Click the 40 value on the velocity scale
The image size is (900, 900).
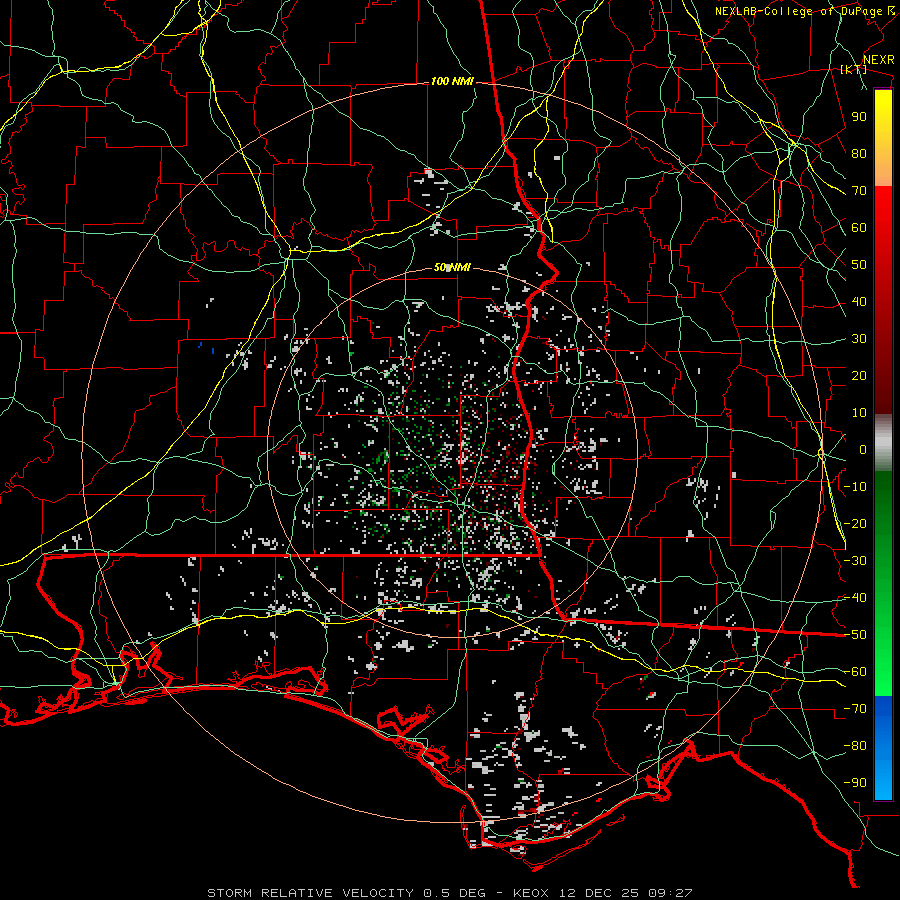(x=859, y=302)
